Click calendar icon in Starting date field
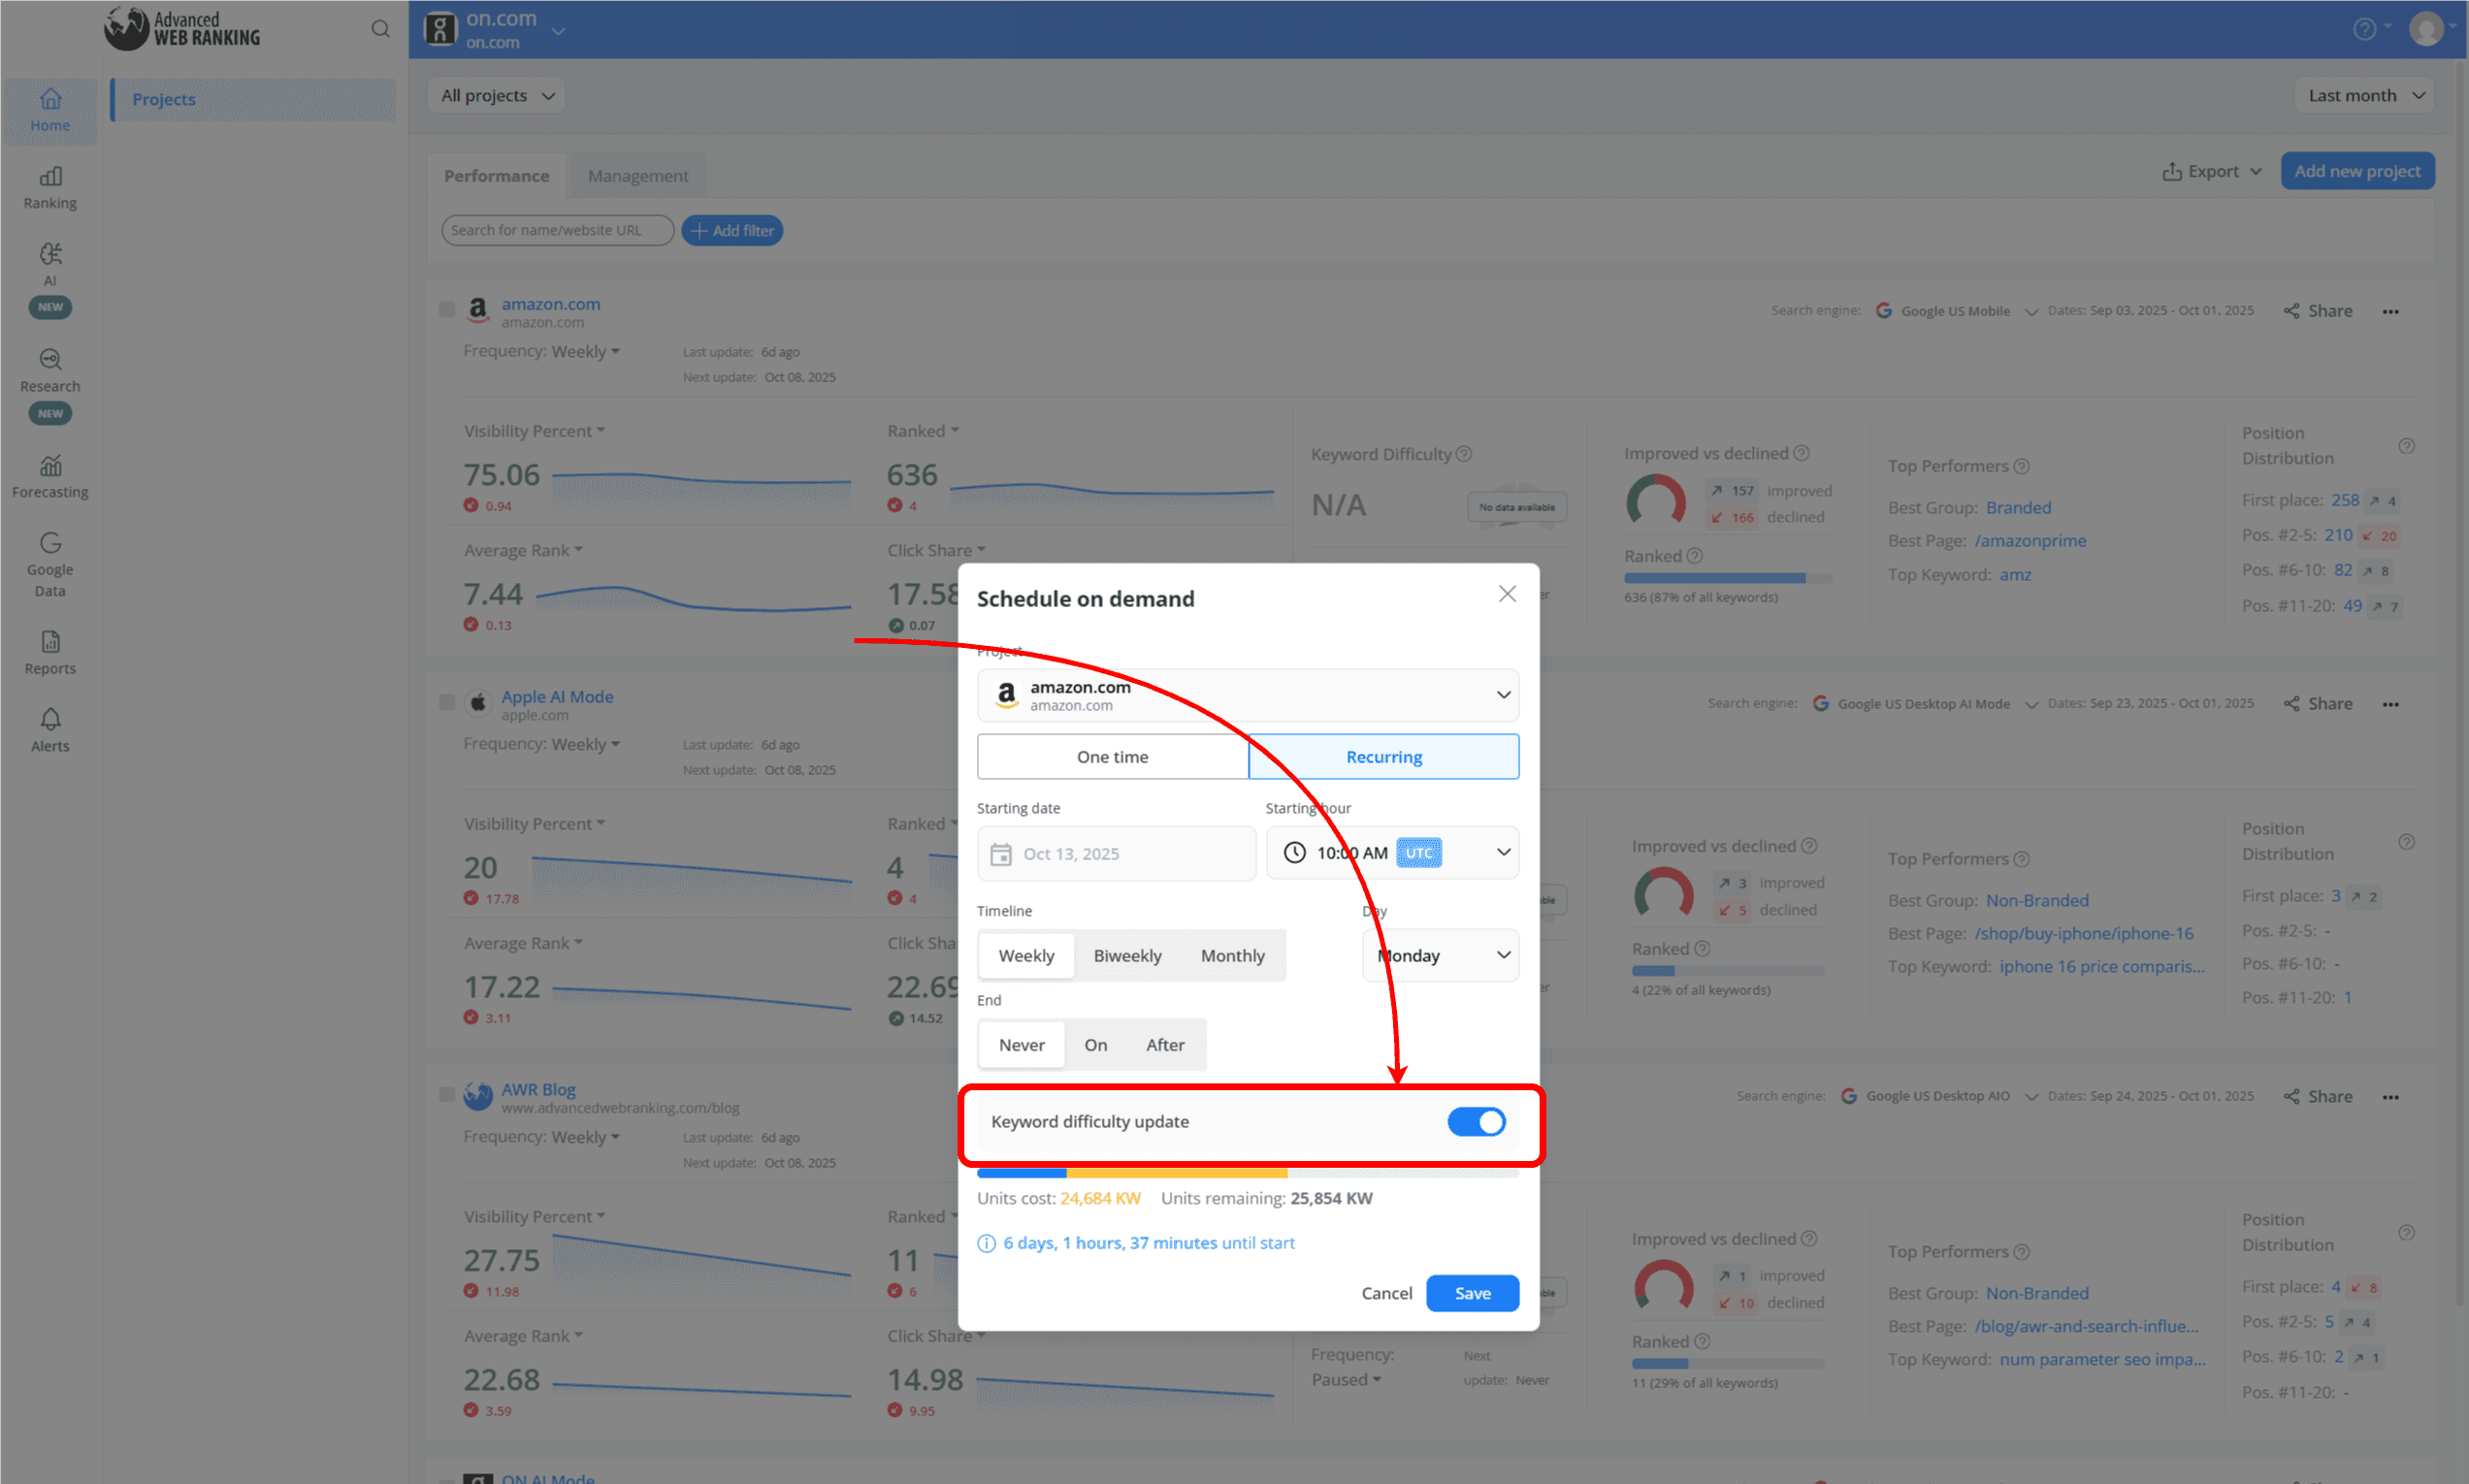The height and width of the screenshot is (1484, 2469). (x=1000, y=854)
